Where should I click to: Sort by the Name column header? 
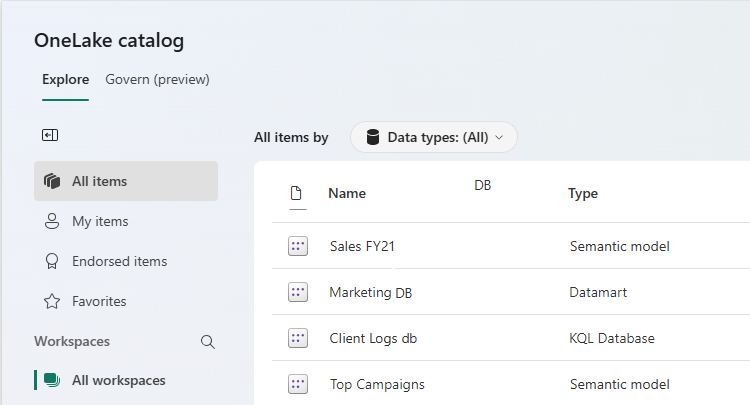347,193
